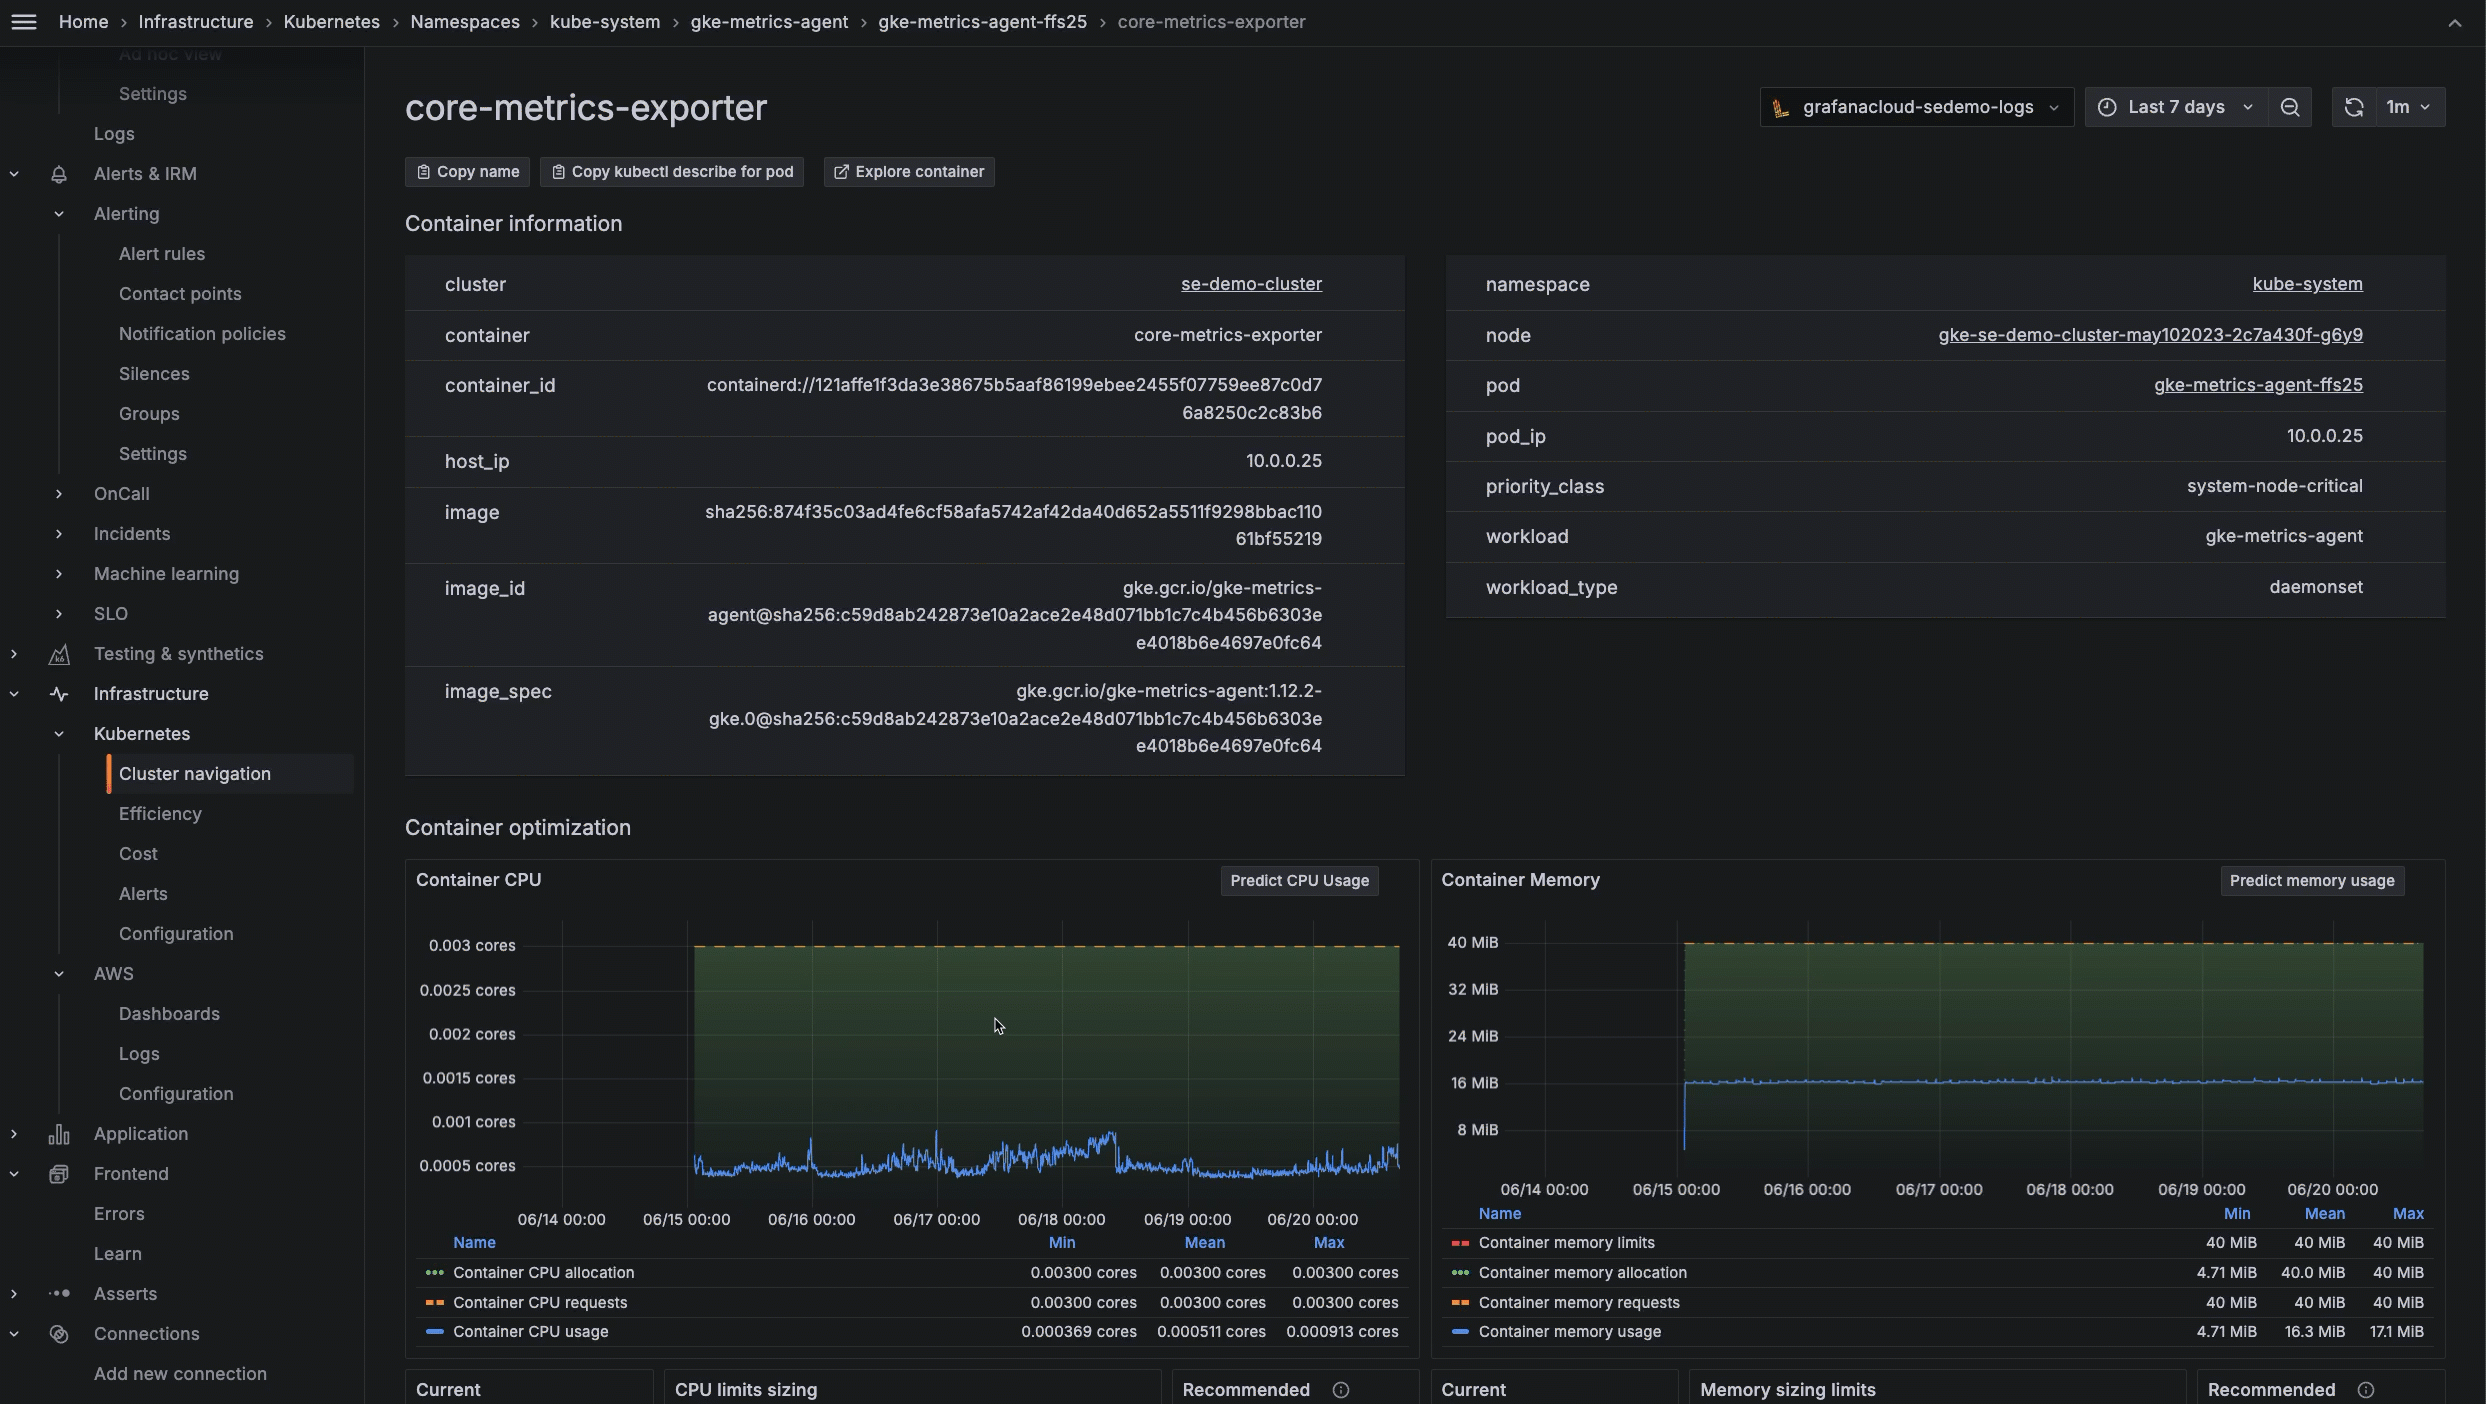Click the Alerts & IRM bell icon
Image resolution: width=2486 pixels, height=1404 pixels.
pyautogui.click(x=59, y=174)
